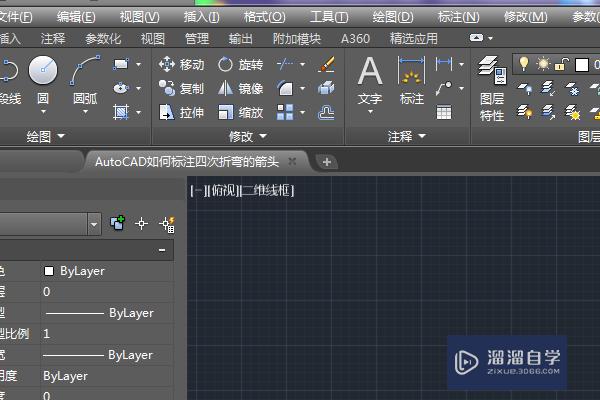Expand the Modify (修改) panel
The image size is (600, 400).
click(x=248, y=136)
